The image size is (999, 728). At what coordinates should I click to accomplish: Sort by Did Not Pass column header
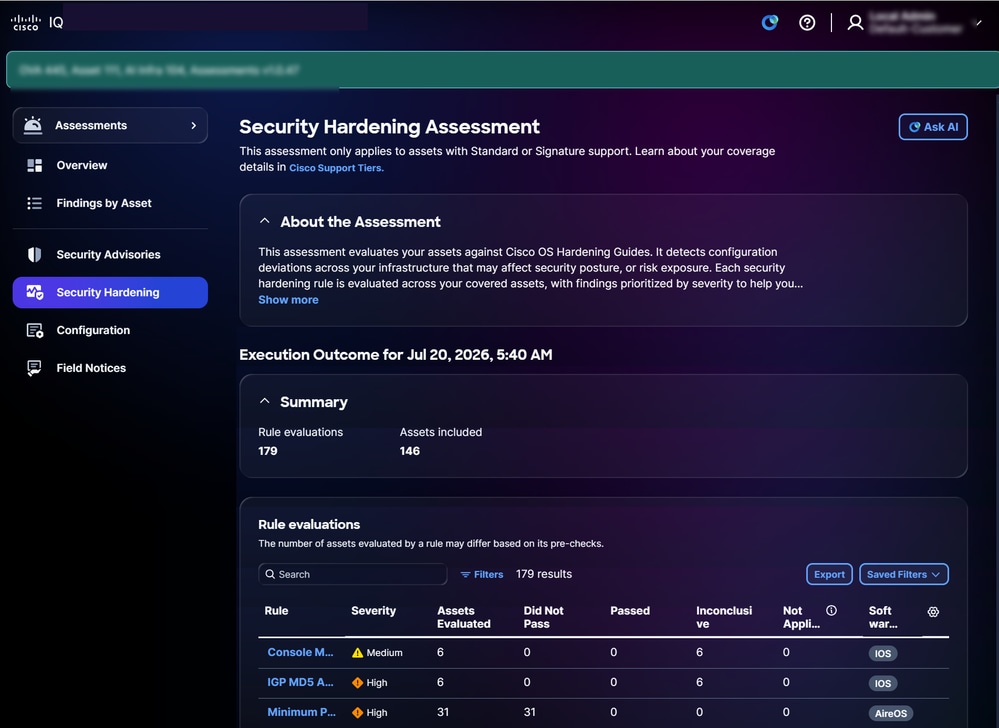[543, 617]
